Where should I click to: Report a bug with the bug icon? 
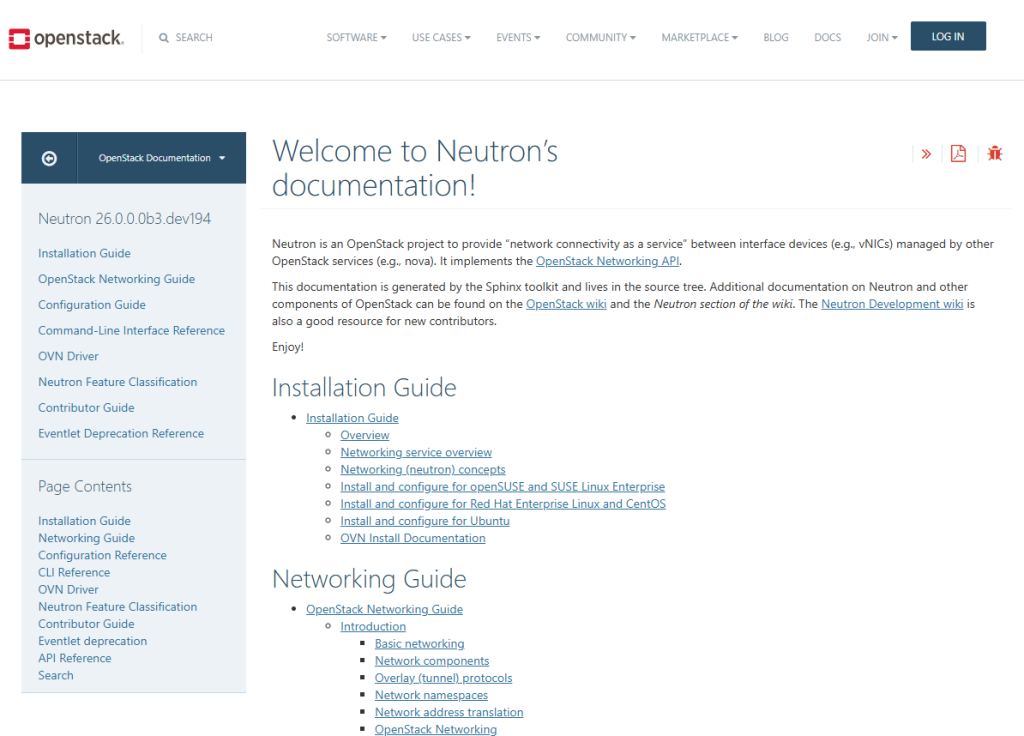pos(995,153)
